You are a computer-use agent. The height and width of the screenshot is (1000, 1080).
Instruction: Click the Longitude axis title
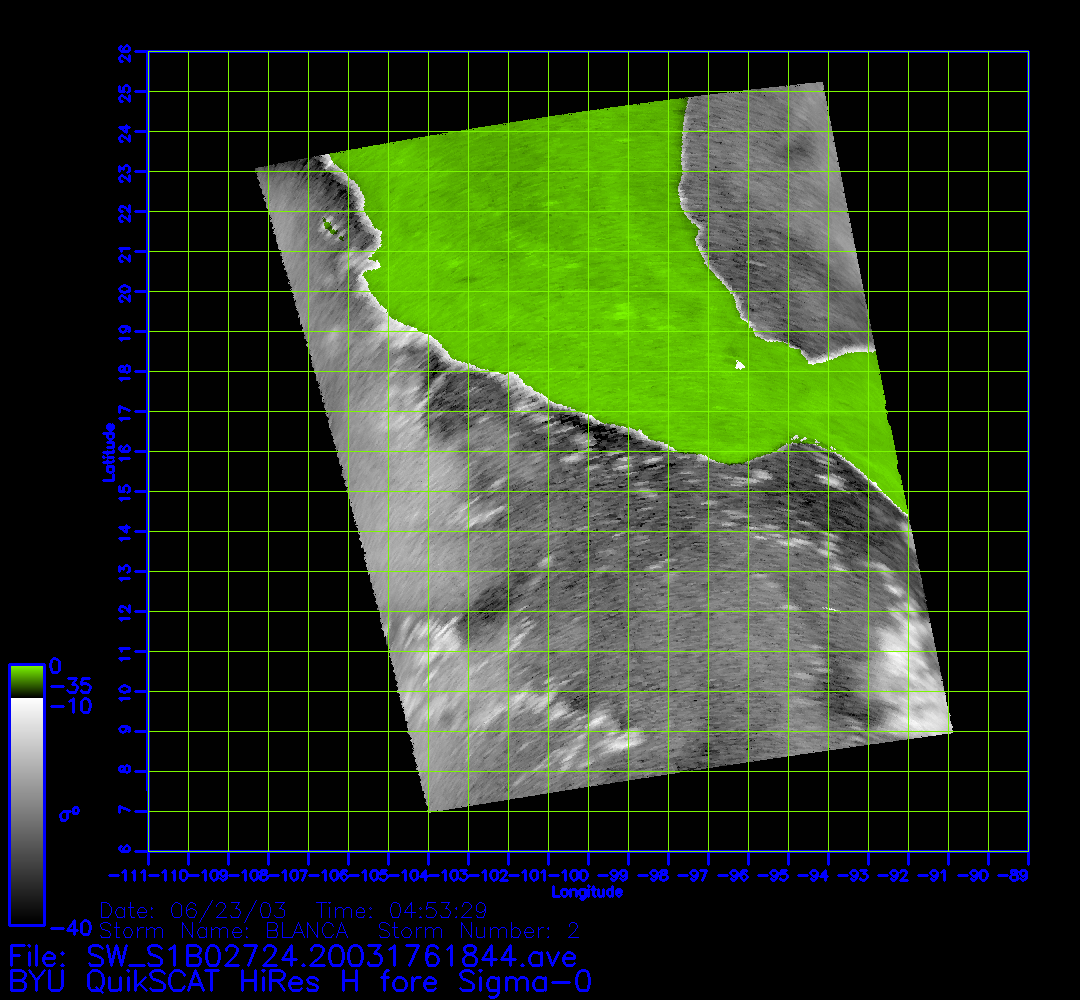[x=587, y=892]
